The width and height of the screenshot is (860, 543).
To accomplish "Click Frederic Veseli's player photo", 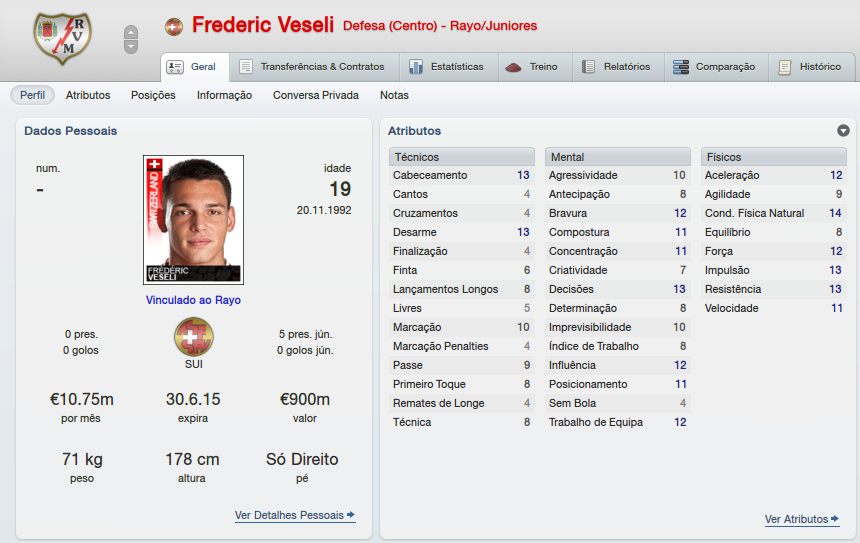I will [x=193, y=220].
